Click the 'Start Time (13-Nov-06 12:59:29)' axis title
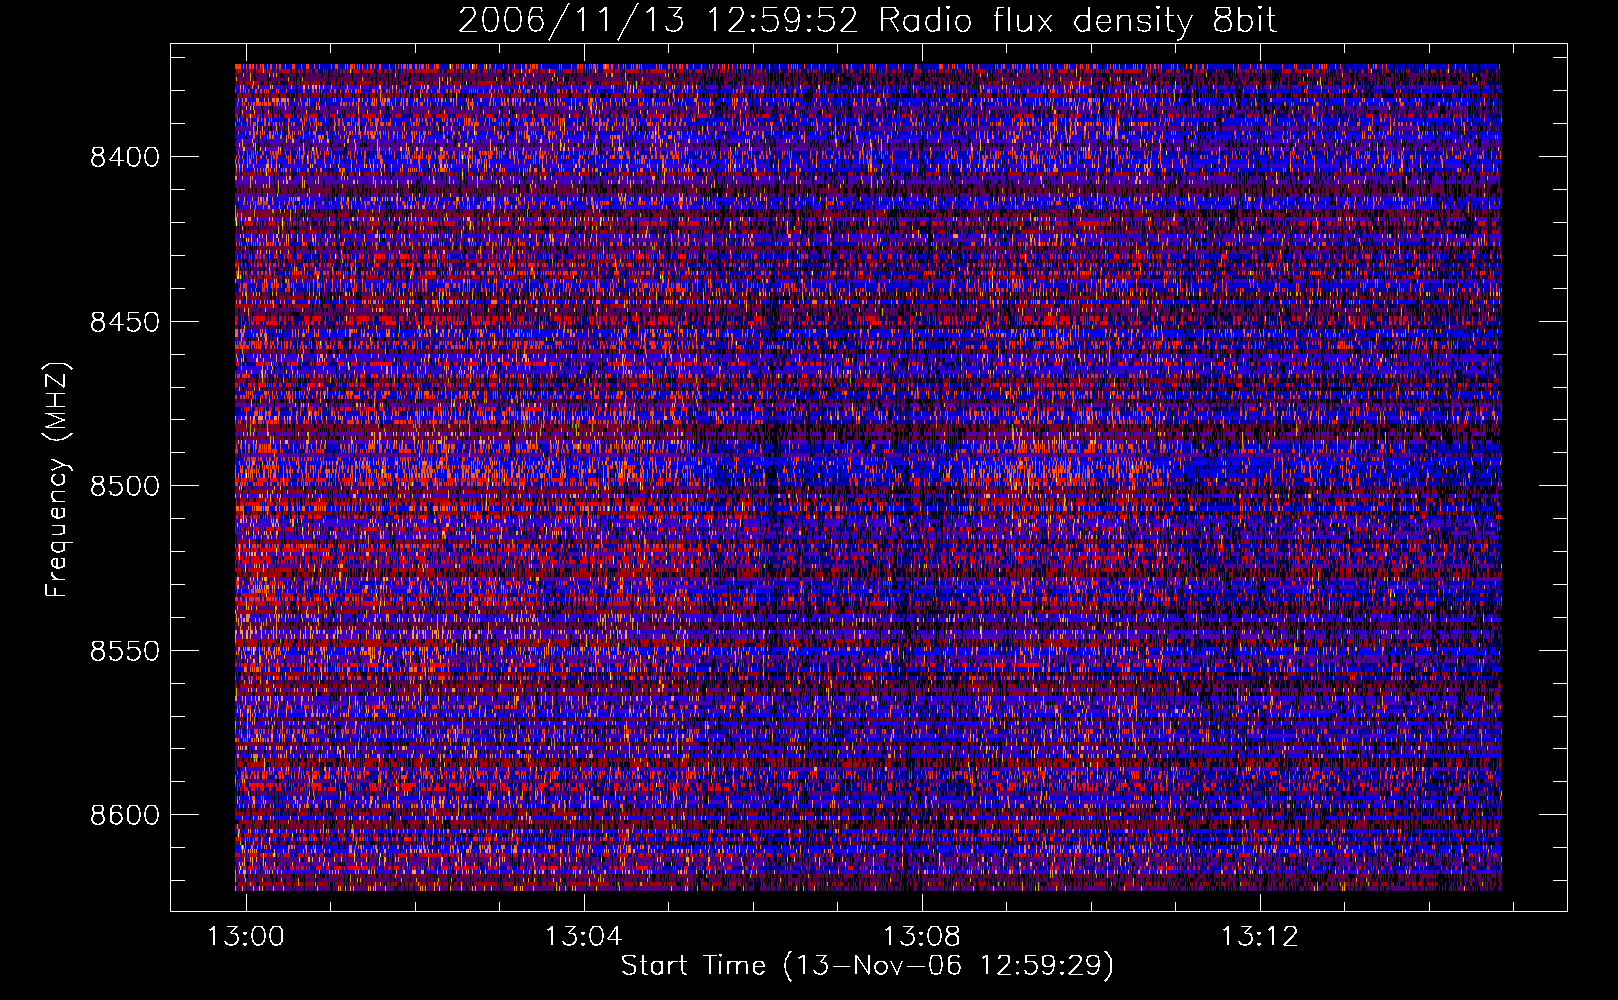The width and height of the screenshot is (1618, 1000). [x=867, y=967]
